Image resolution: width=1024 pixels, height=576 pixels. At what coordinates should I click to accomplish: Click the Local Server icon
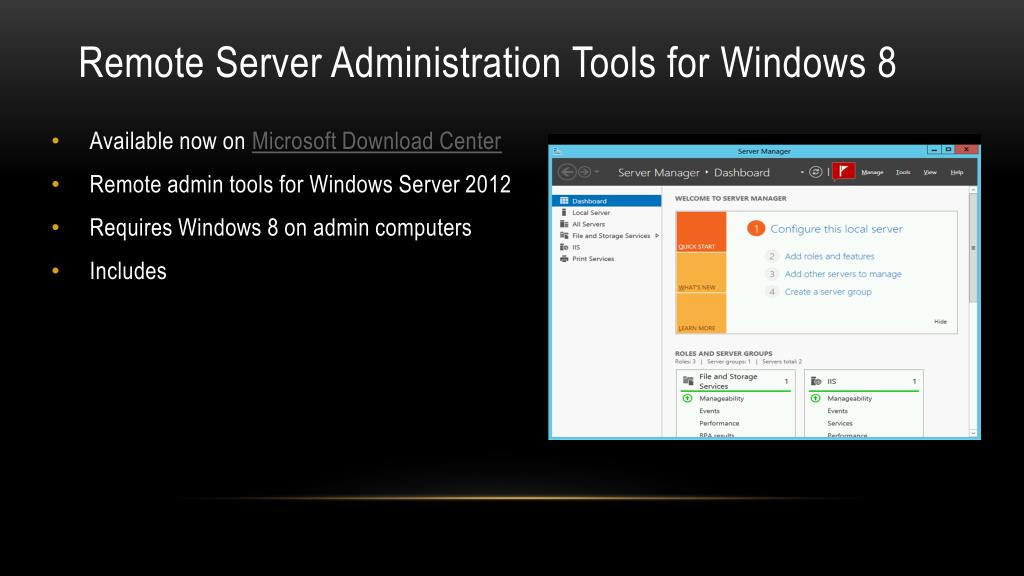pos(564,212)
